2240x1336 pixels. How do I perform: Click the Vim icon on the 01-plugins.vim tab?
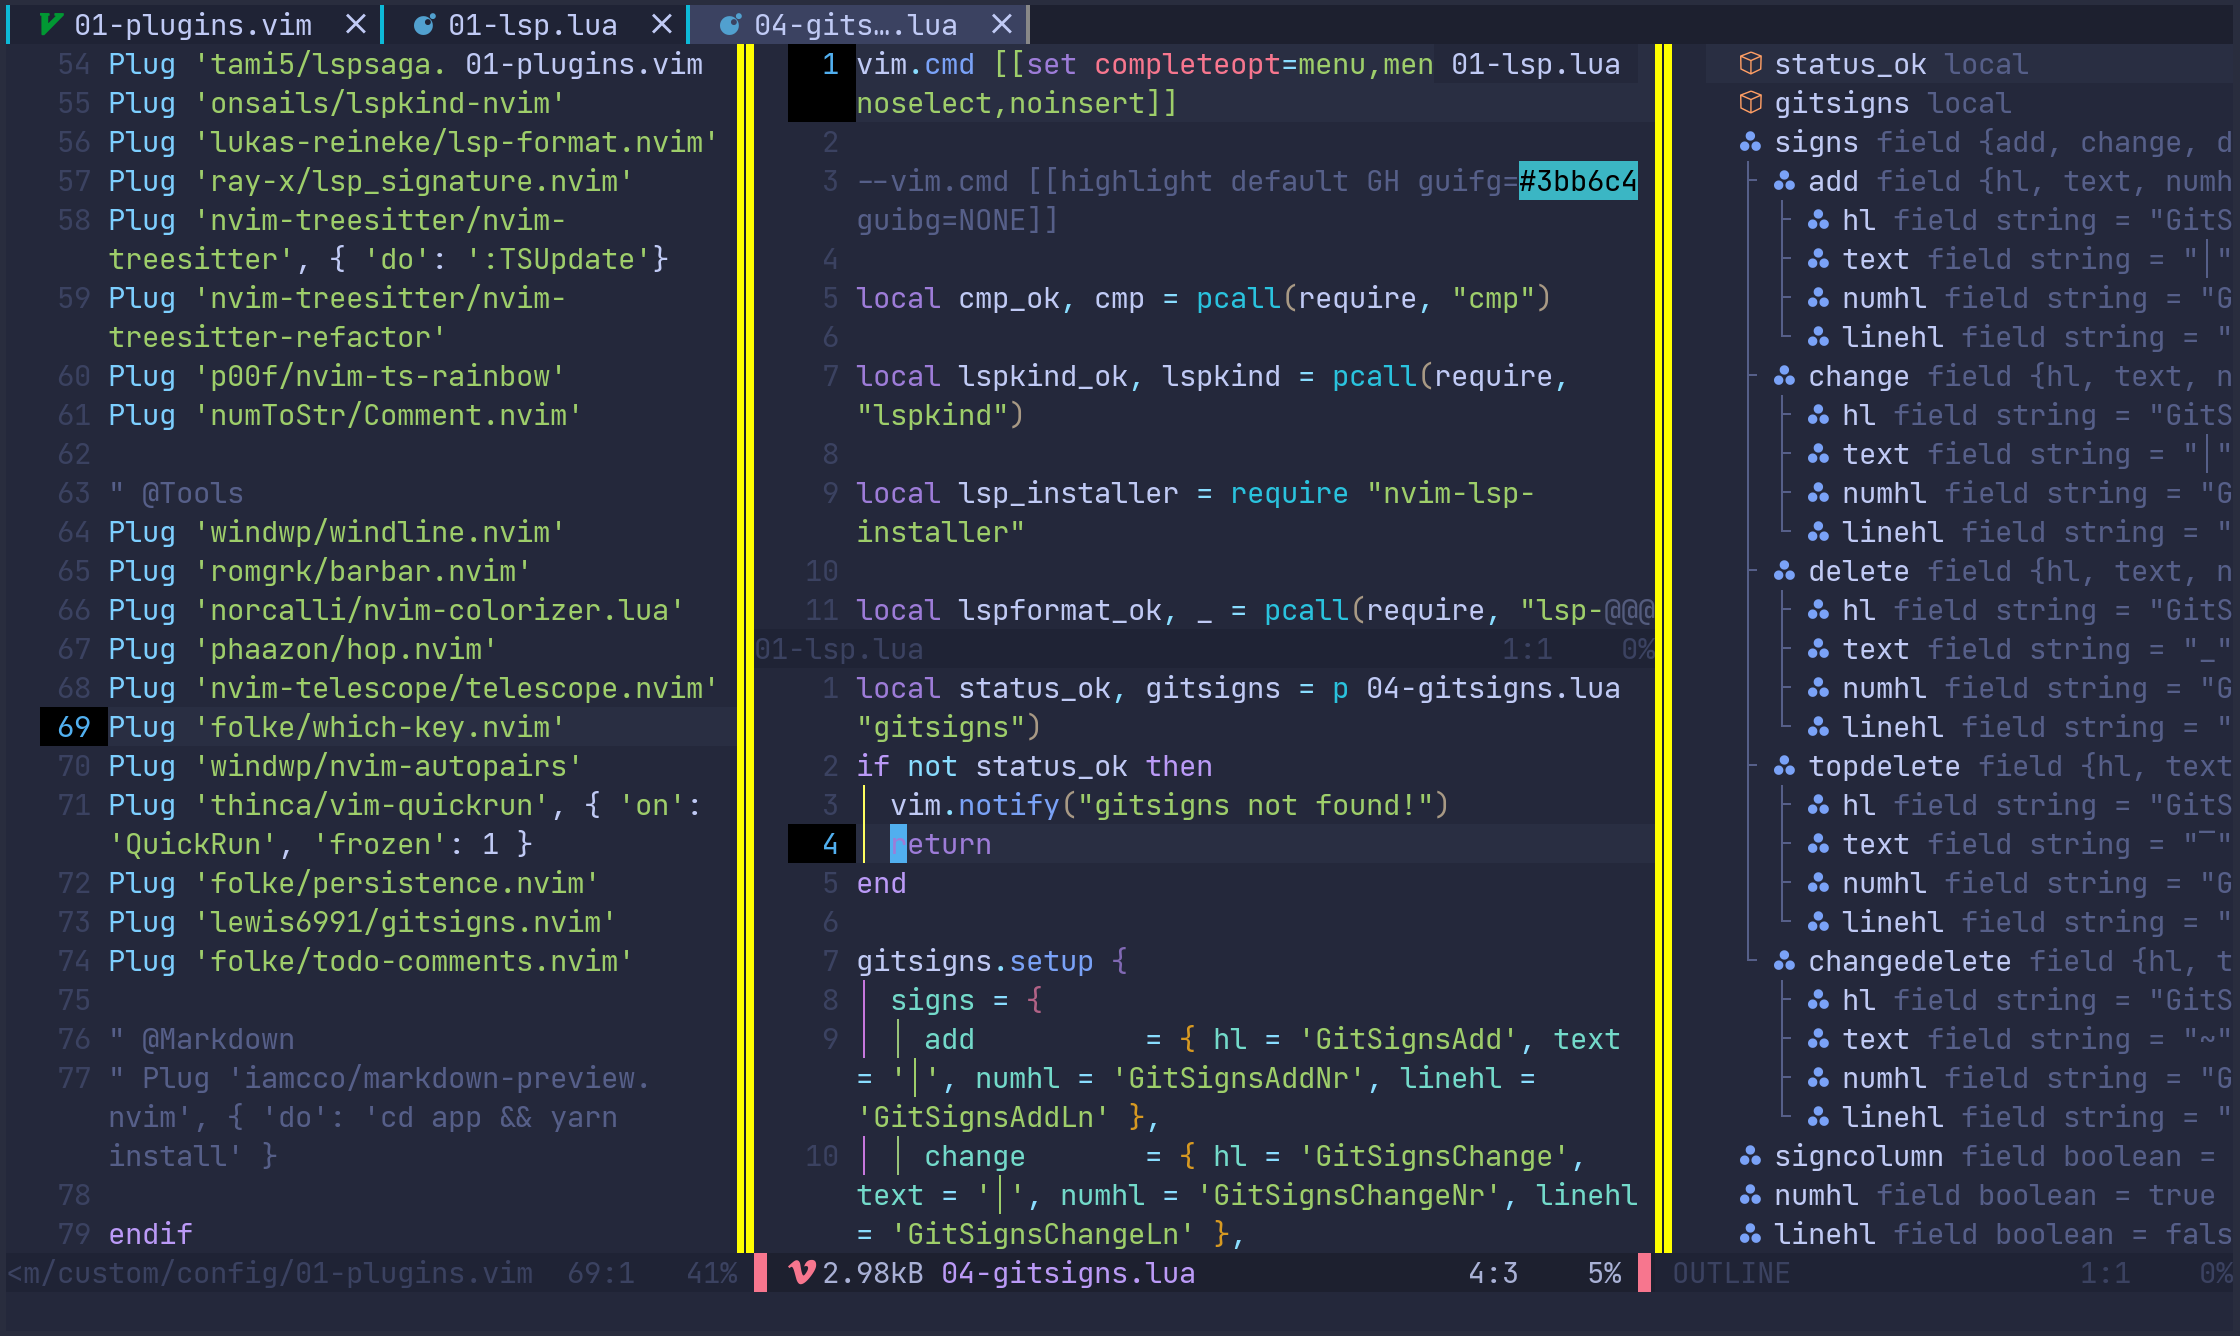[x=49, y=25]
